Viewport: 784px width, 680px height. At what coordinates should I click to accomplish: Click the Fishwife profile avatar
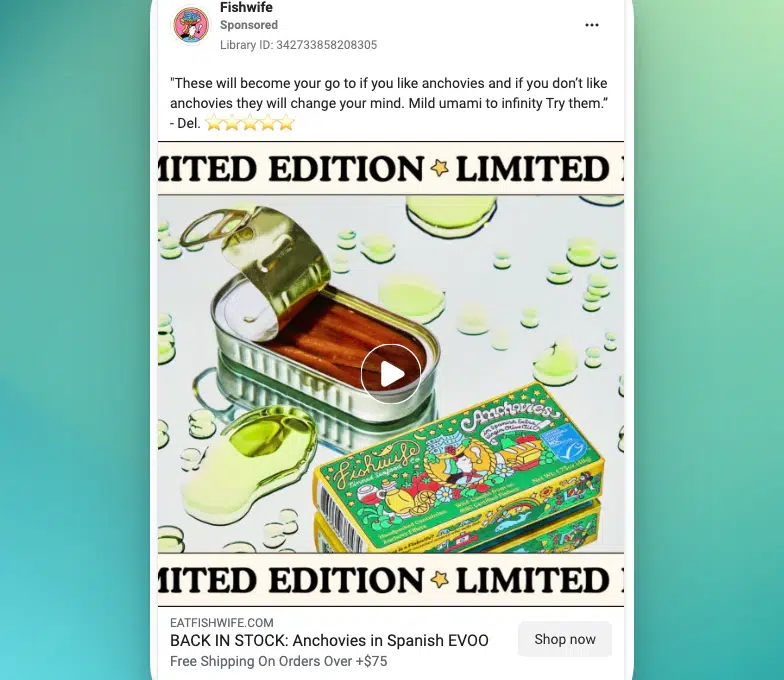point(191,24)
